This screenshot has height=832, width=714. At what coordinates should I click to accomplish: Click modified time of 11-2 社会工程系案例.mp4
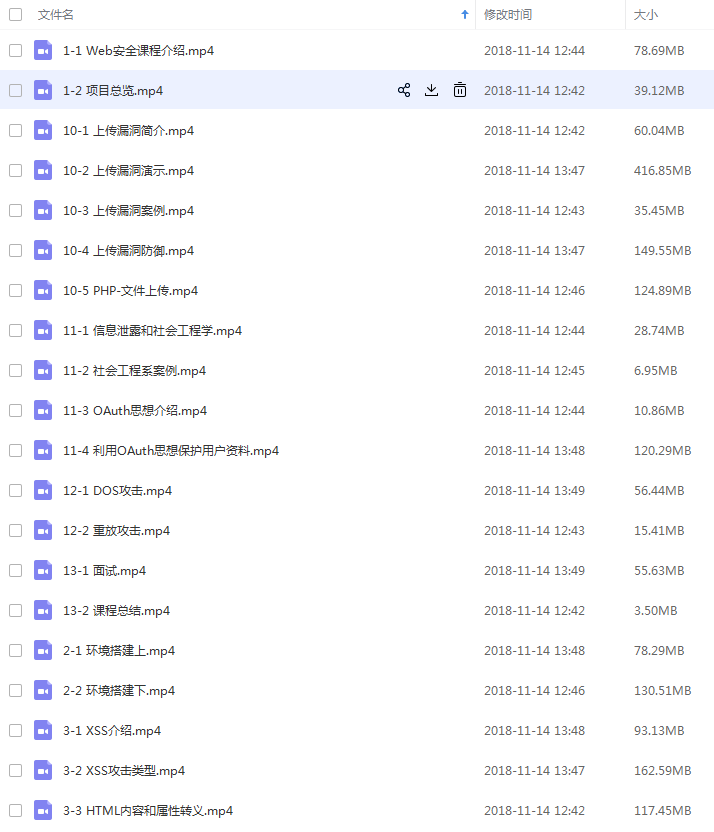(534, 371)
